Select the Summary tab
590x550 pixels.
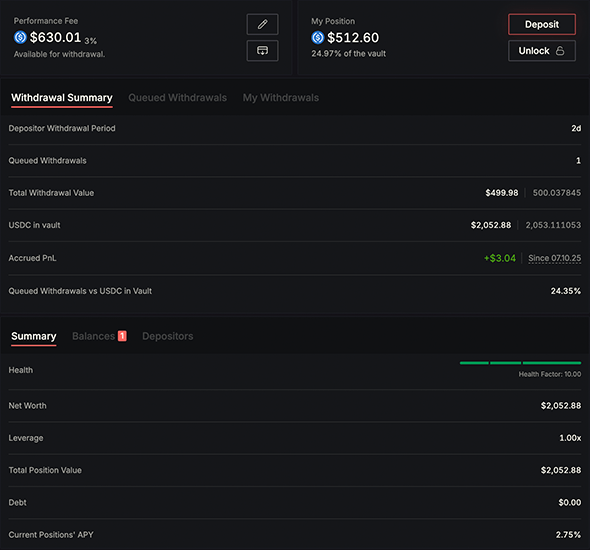33,336
